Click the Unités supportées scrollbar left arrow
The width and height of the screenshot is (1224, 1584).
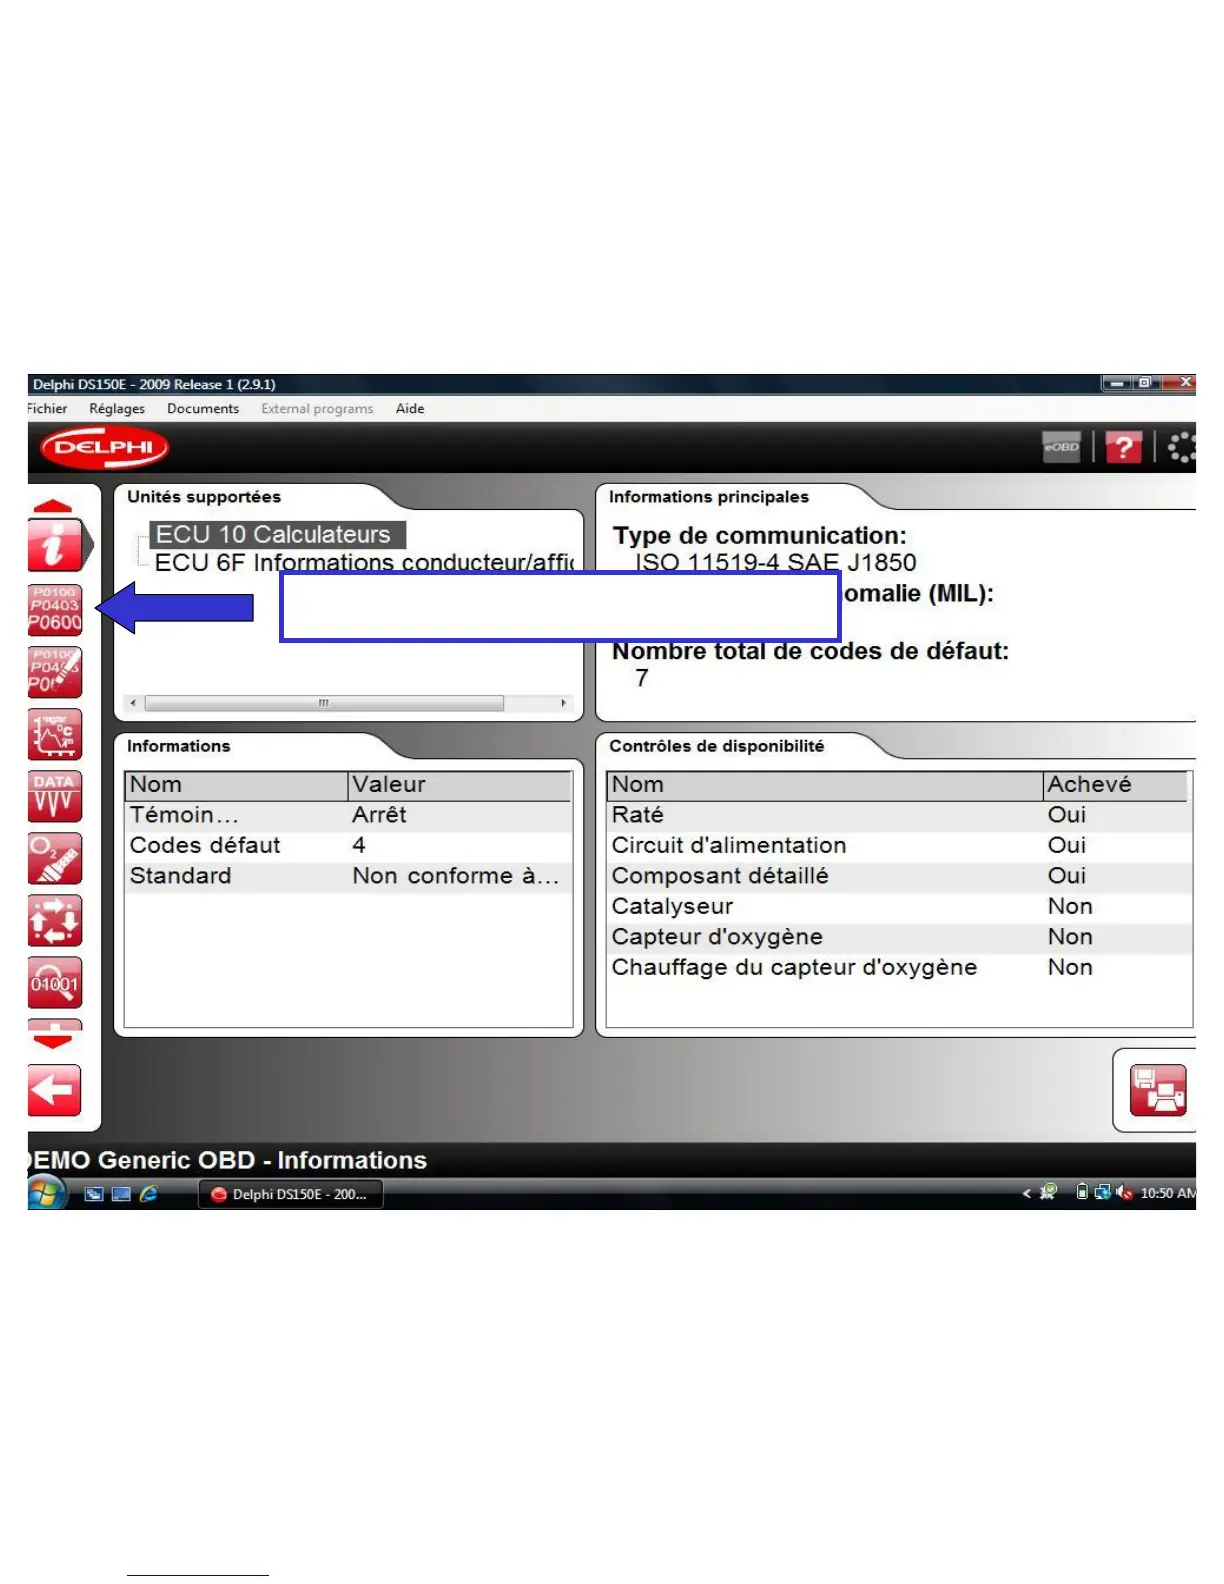[133, 703]
